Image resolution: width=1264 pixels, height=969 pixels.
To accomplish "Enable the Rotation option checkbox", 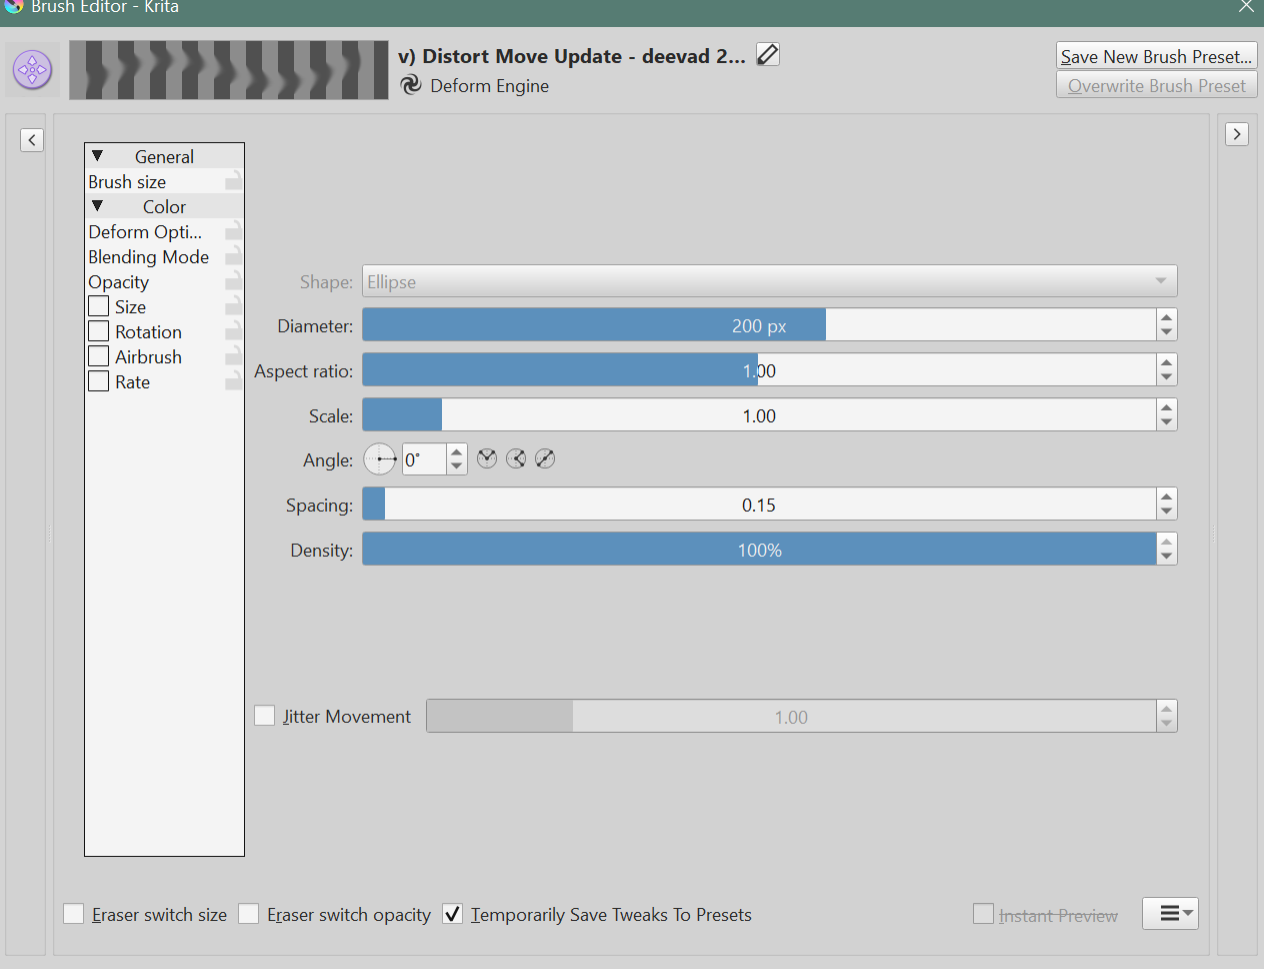I will pos(99,331).
